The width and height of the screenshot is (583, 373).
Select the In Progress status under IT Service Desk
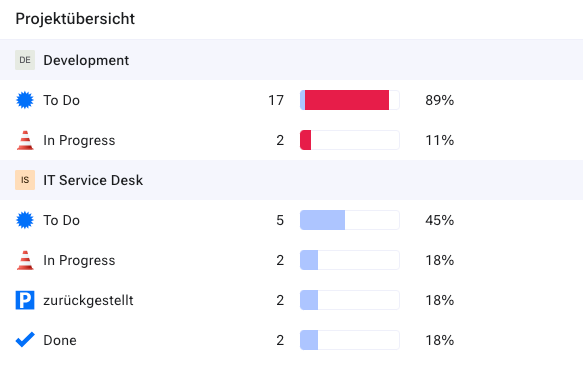tap(79, 260)
